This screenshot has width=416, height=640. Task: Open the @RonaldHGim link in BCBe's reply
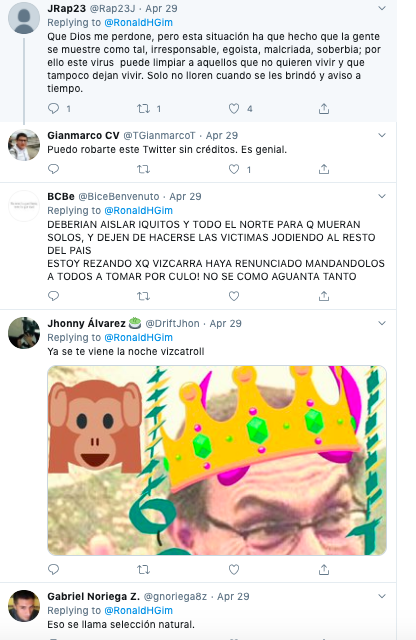139,211
